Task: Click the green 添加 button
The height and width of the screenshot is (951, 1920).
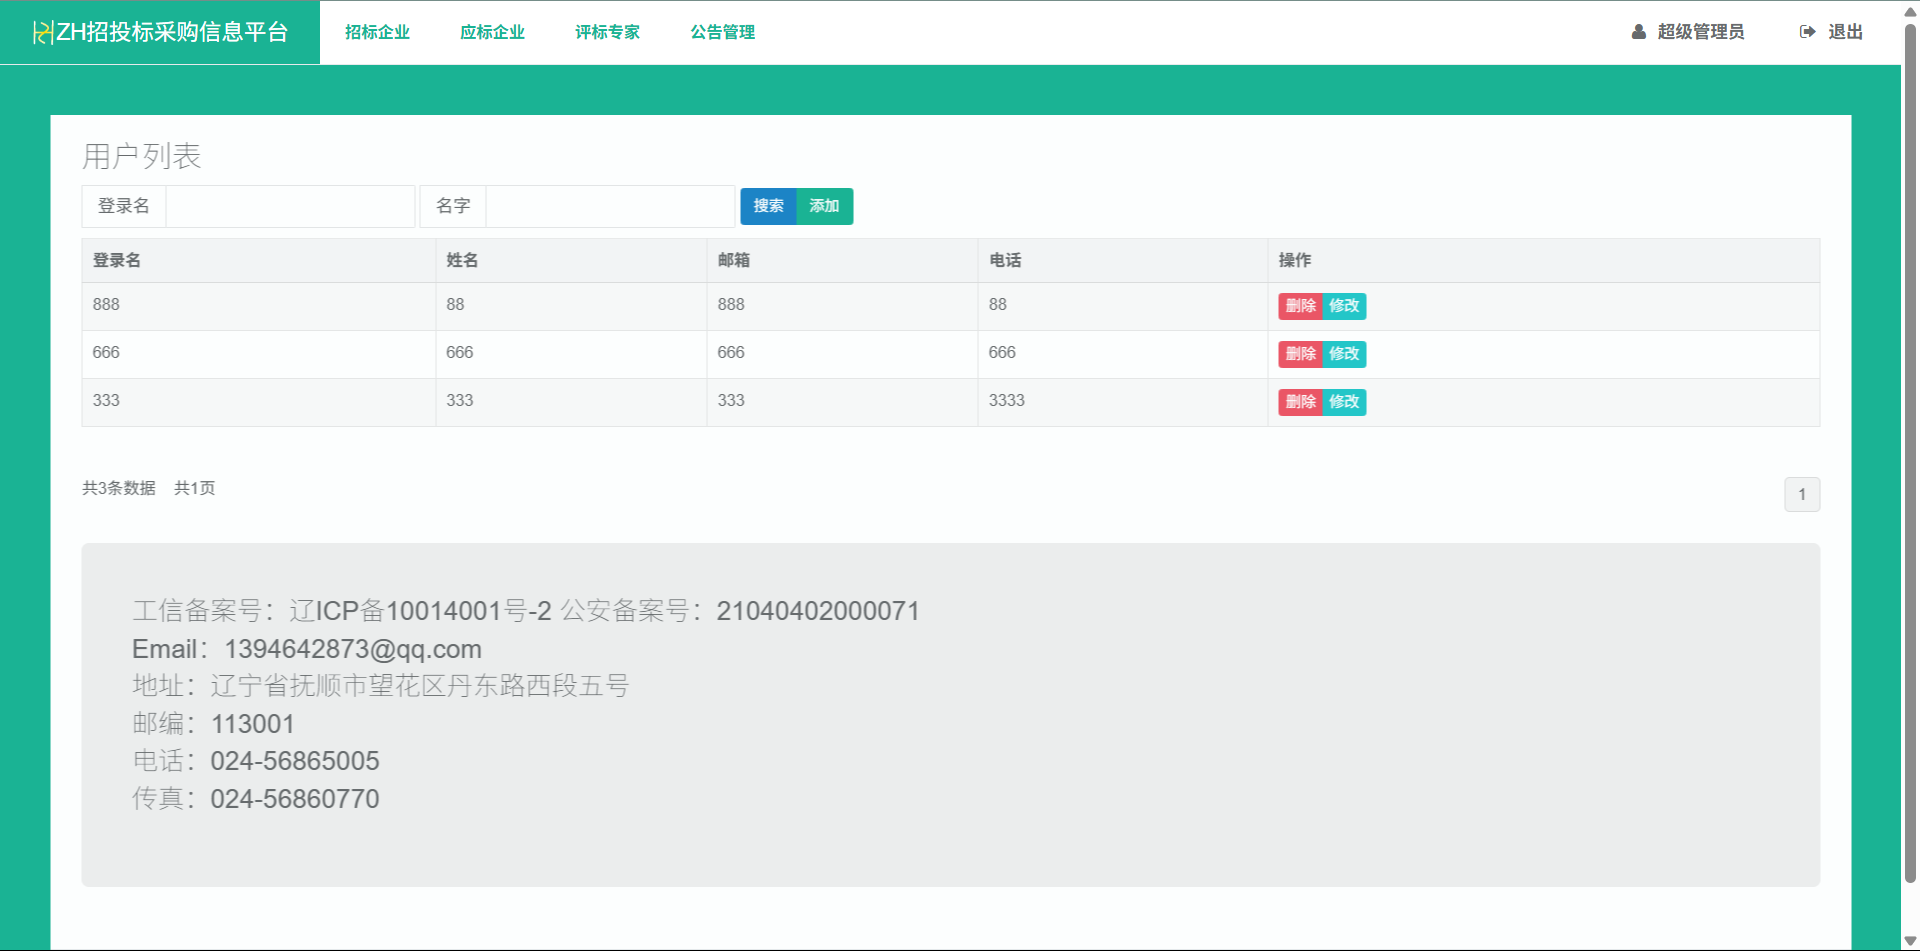Action: [825, 206]
